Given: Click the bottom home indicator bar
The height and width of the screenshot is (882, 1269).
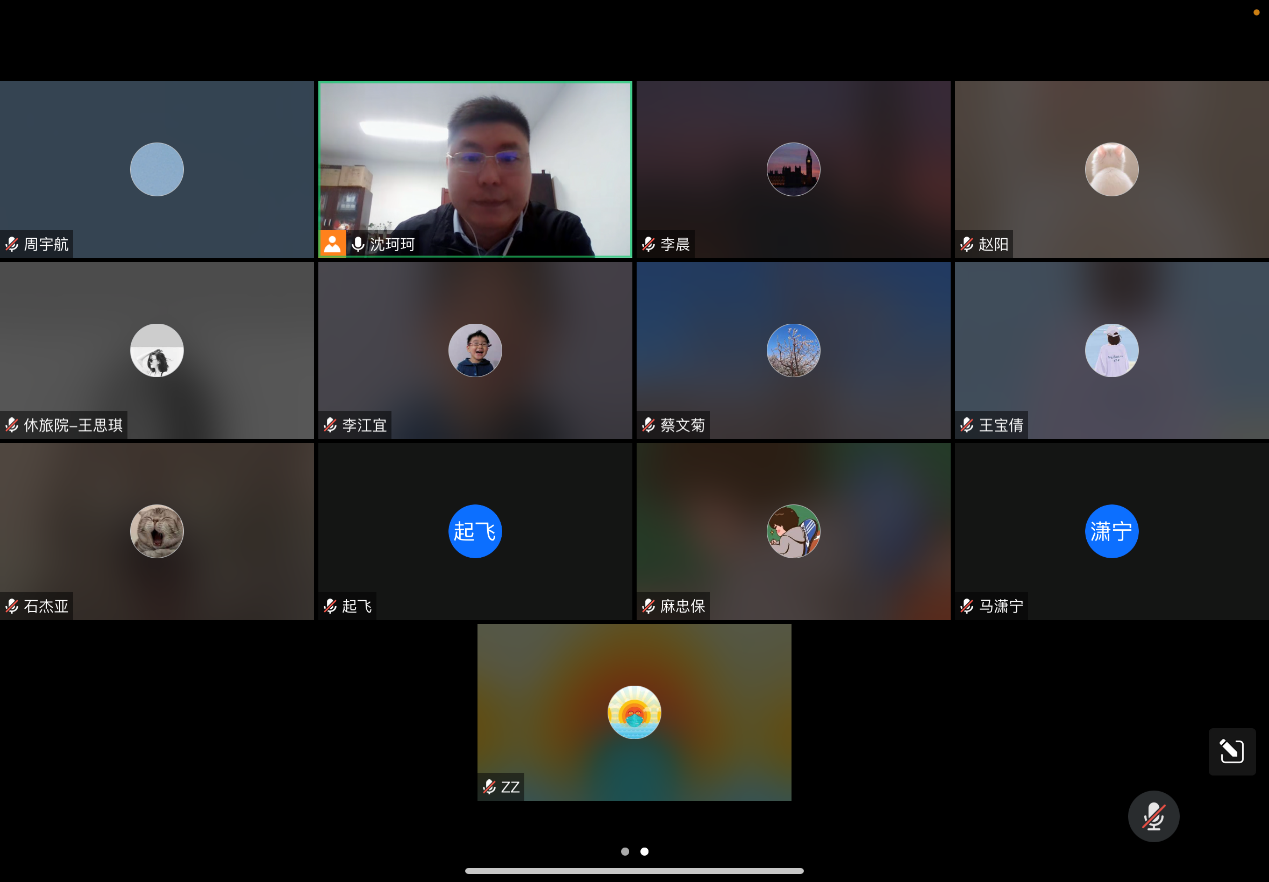Looking at the screenshot, I should (x=634, y=871).
